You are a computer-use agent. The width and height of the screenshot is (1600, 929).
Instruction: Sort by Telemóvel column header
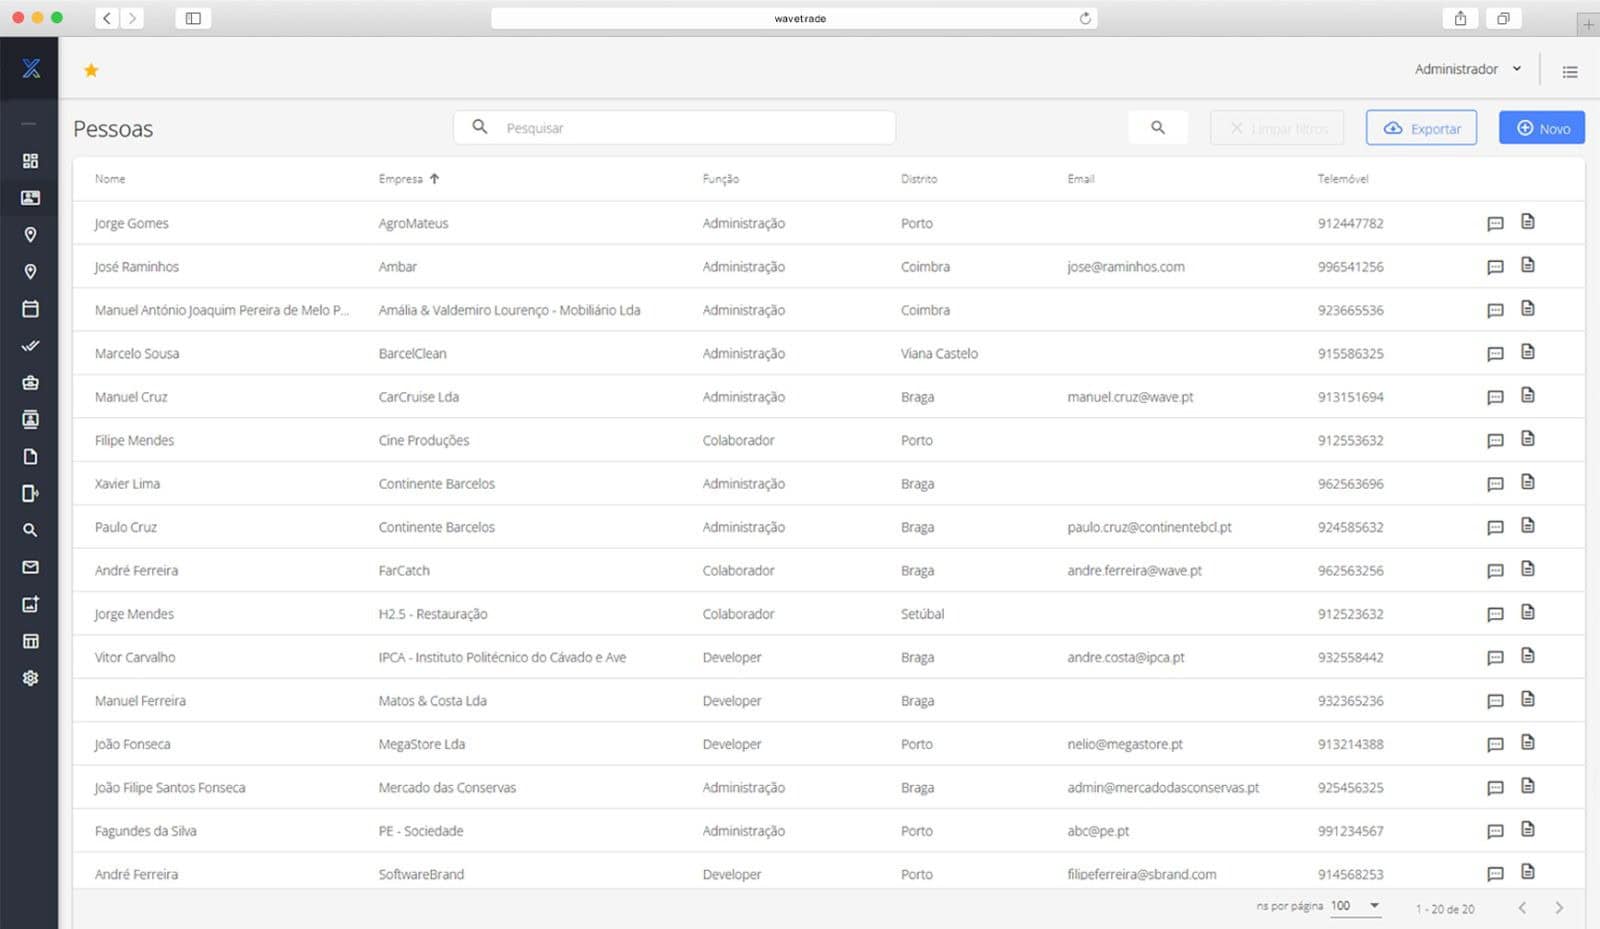pyautogui.click(x=1343, y=179)
